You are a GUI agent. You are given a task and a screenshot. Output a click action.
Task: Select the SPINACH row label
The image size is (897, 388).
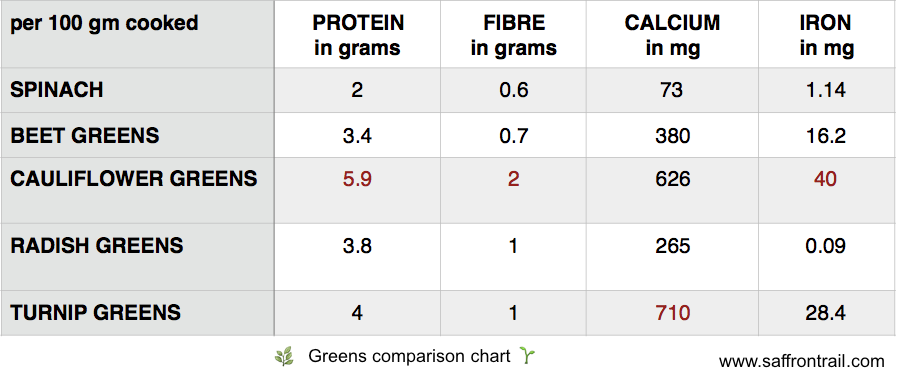[57, 90]
